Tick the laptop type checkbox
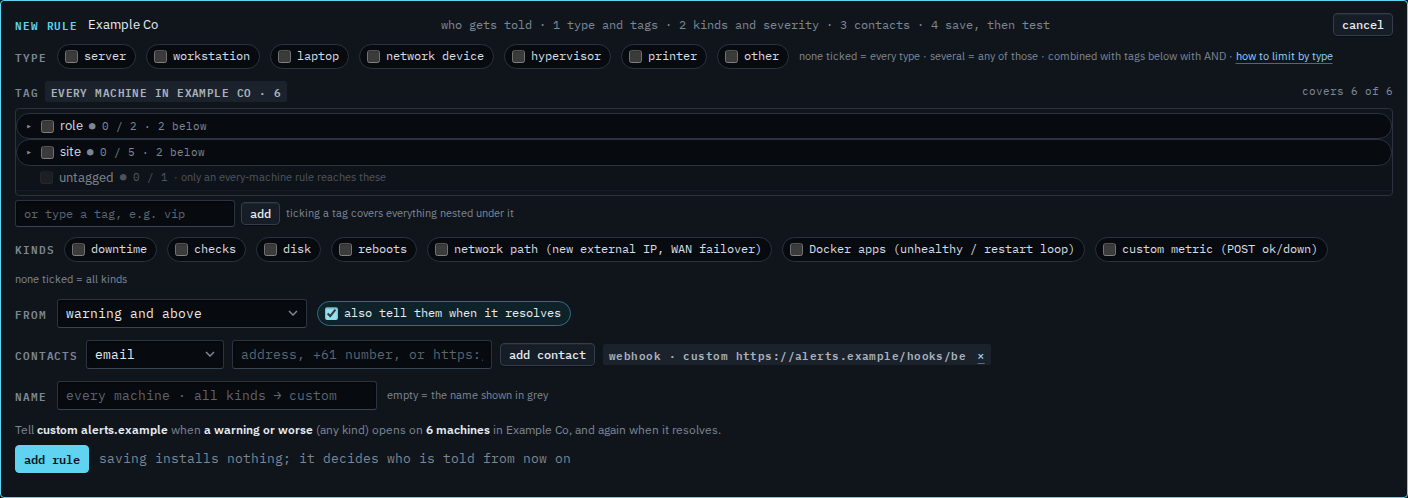1408x498 pixels. [x=285, y=57]
